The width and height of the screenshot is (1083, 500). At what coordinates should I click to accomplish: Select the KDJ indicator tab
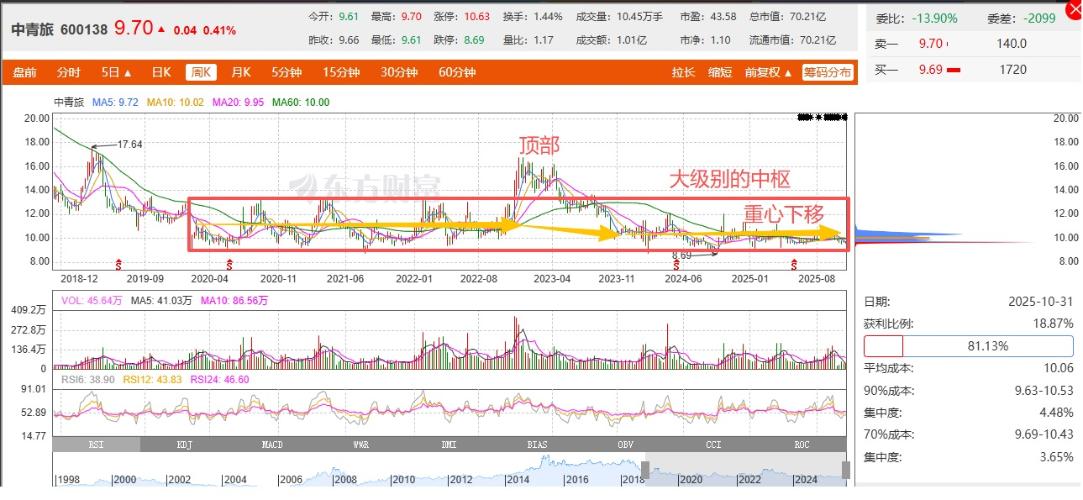(184, 445)
